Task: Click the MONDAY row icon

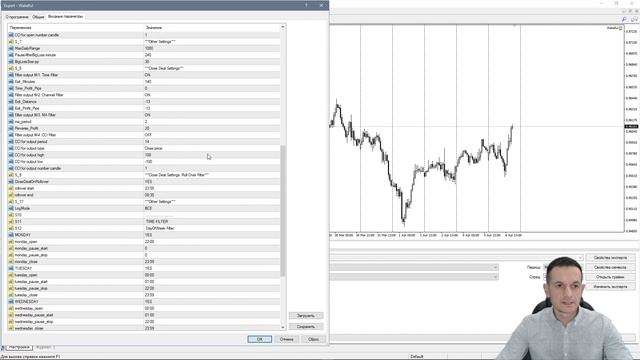Action: 11,235
